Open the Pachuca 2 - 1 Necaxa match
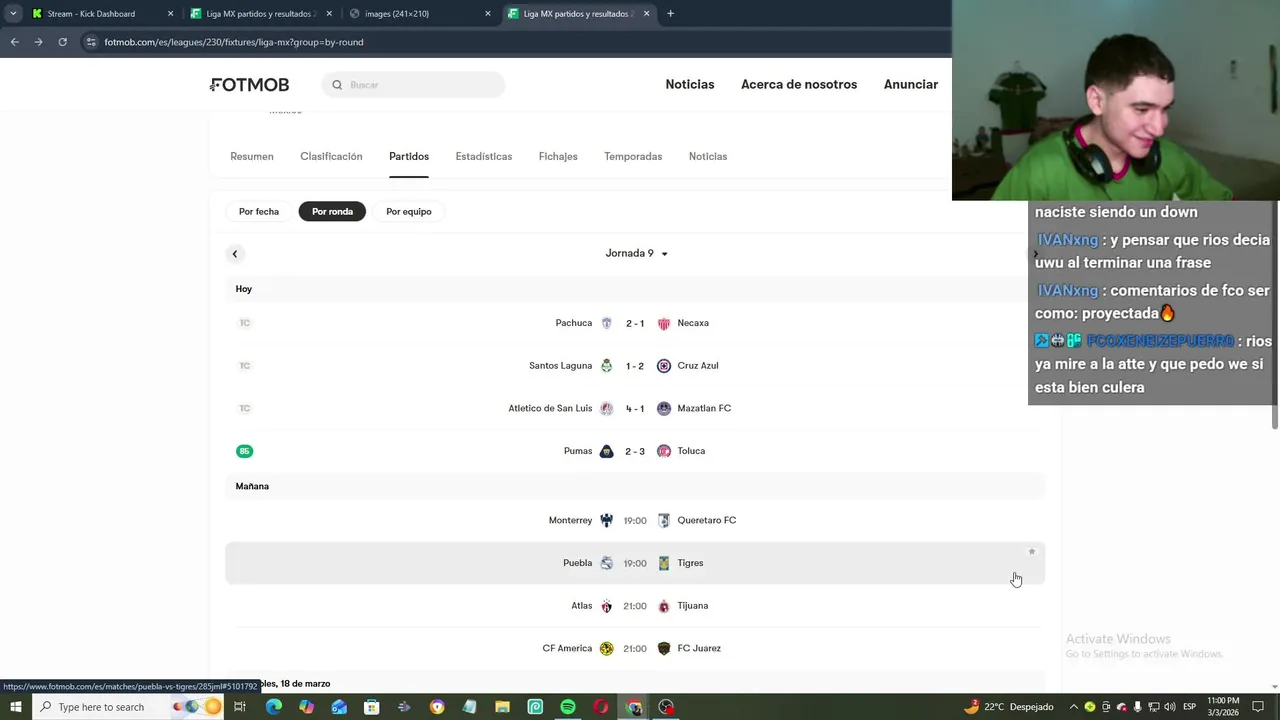Image resolution: width=1280 pixels, height=720 pixels. coord(635,323)
